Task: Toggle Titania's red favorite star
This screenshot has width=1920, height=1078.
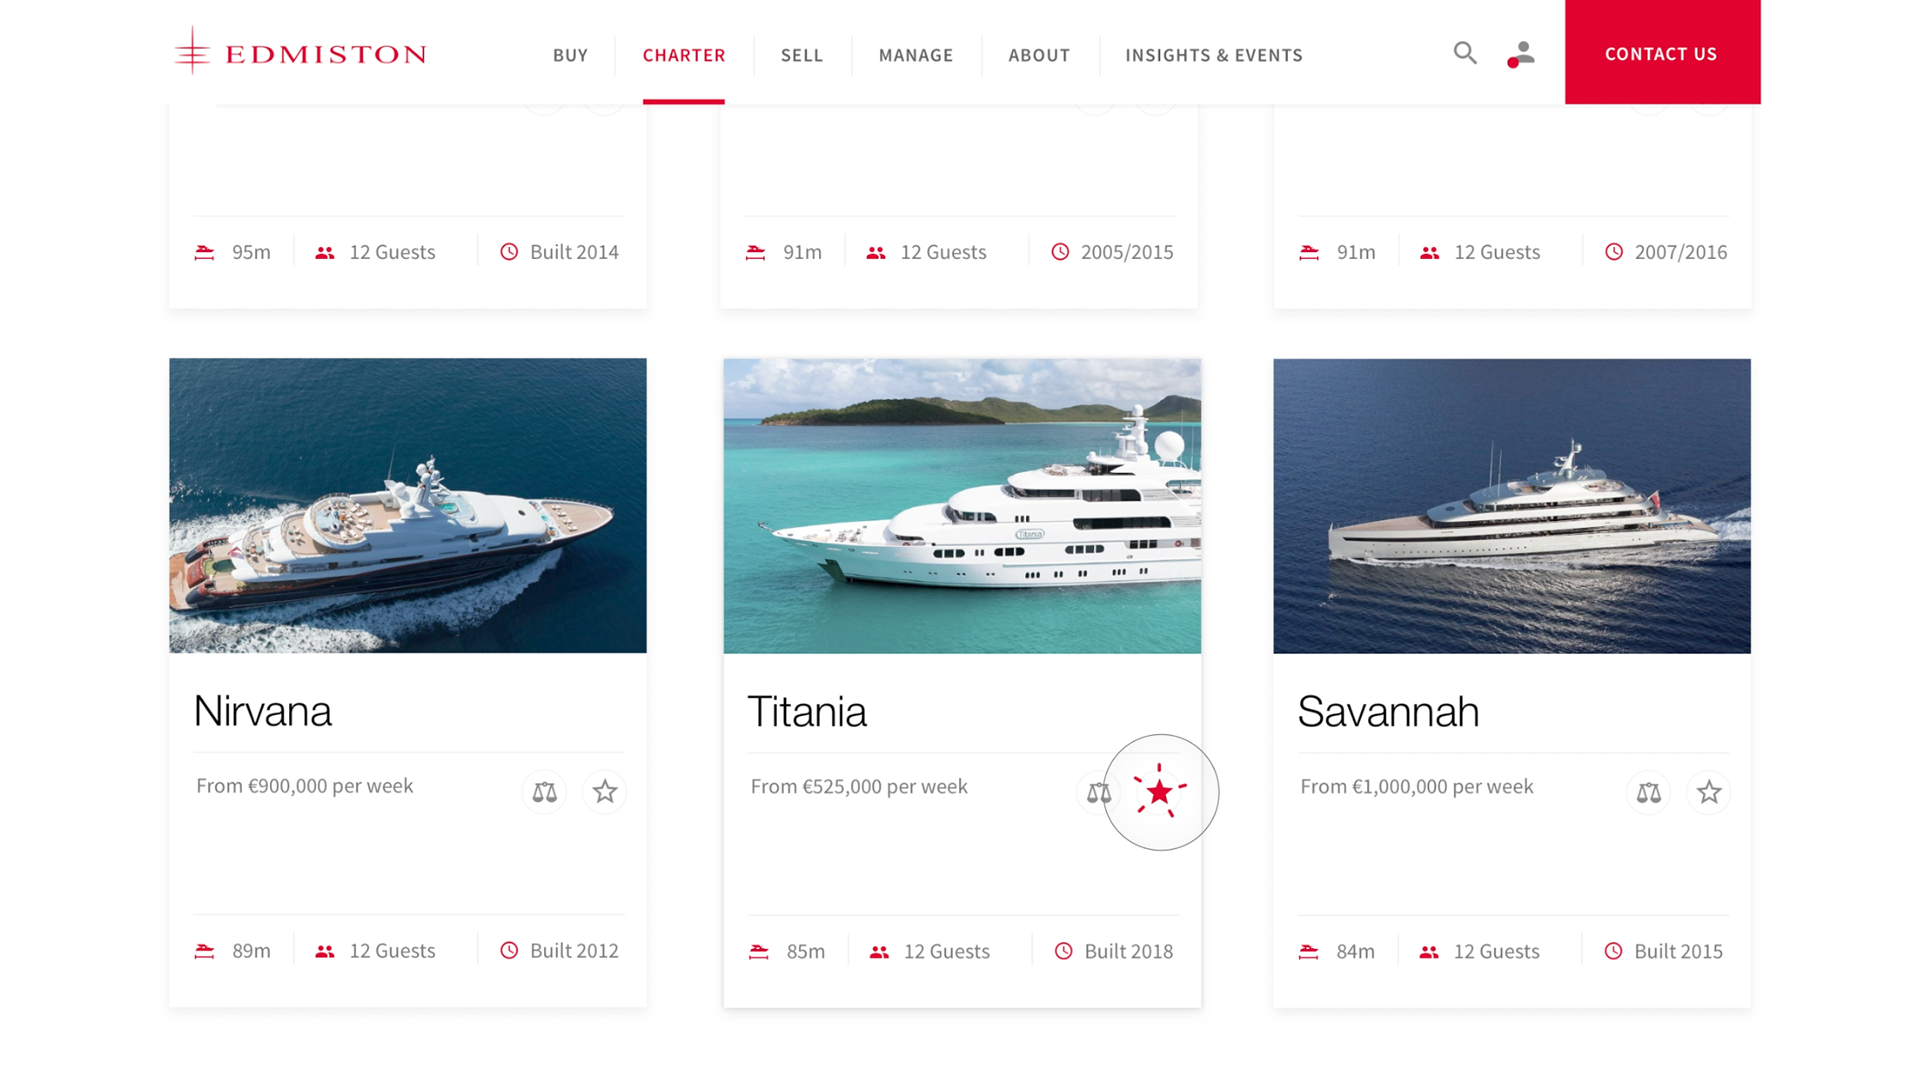Action: (x=1160, y=792)
